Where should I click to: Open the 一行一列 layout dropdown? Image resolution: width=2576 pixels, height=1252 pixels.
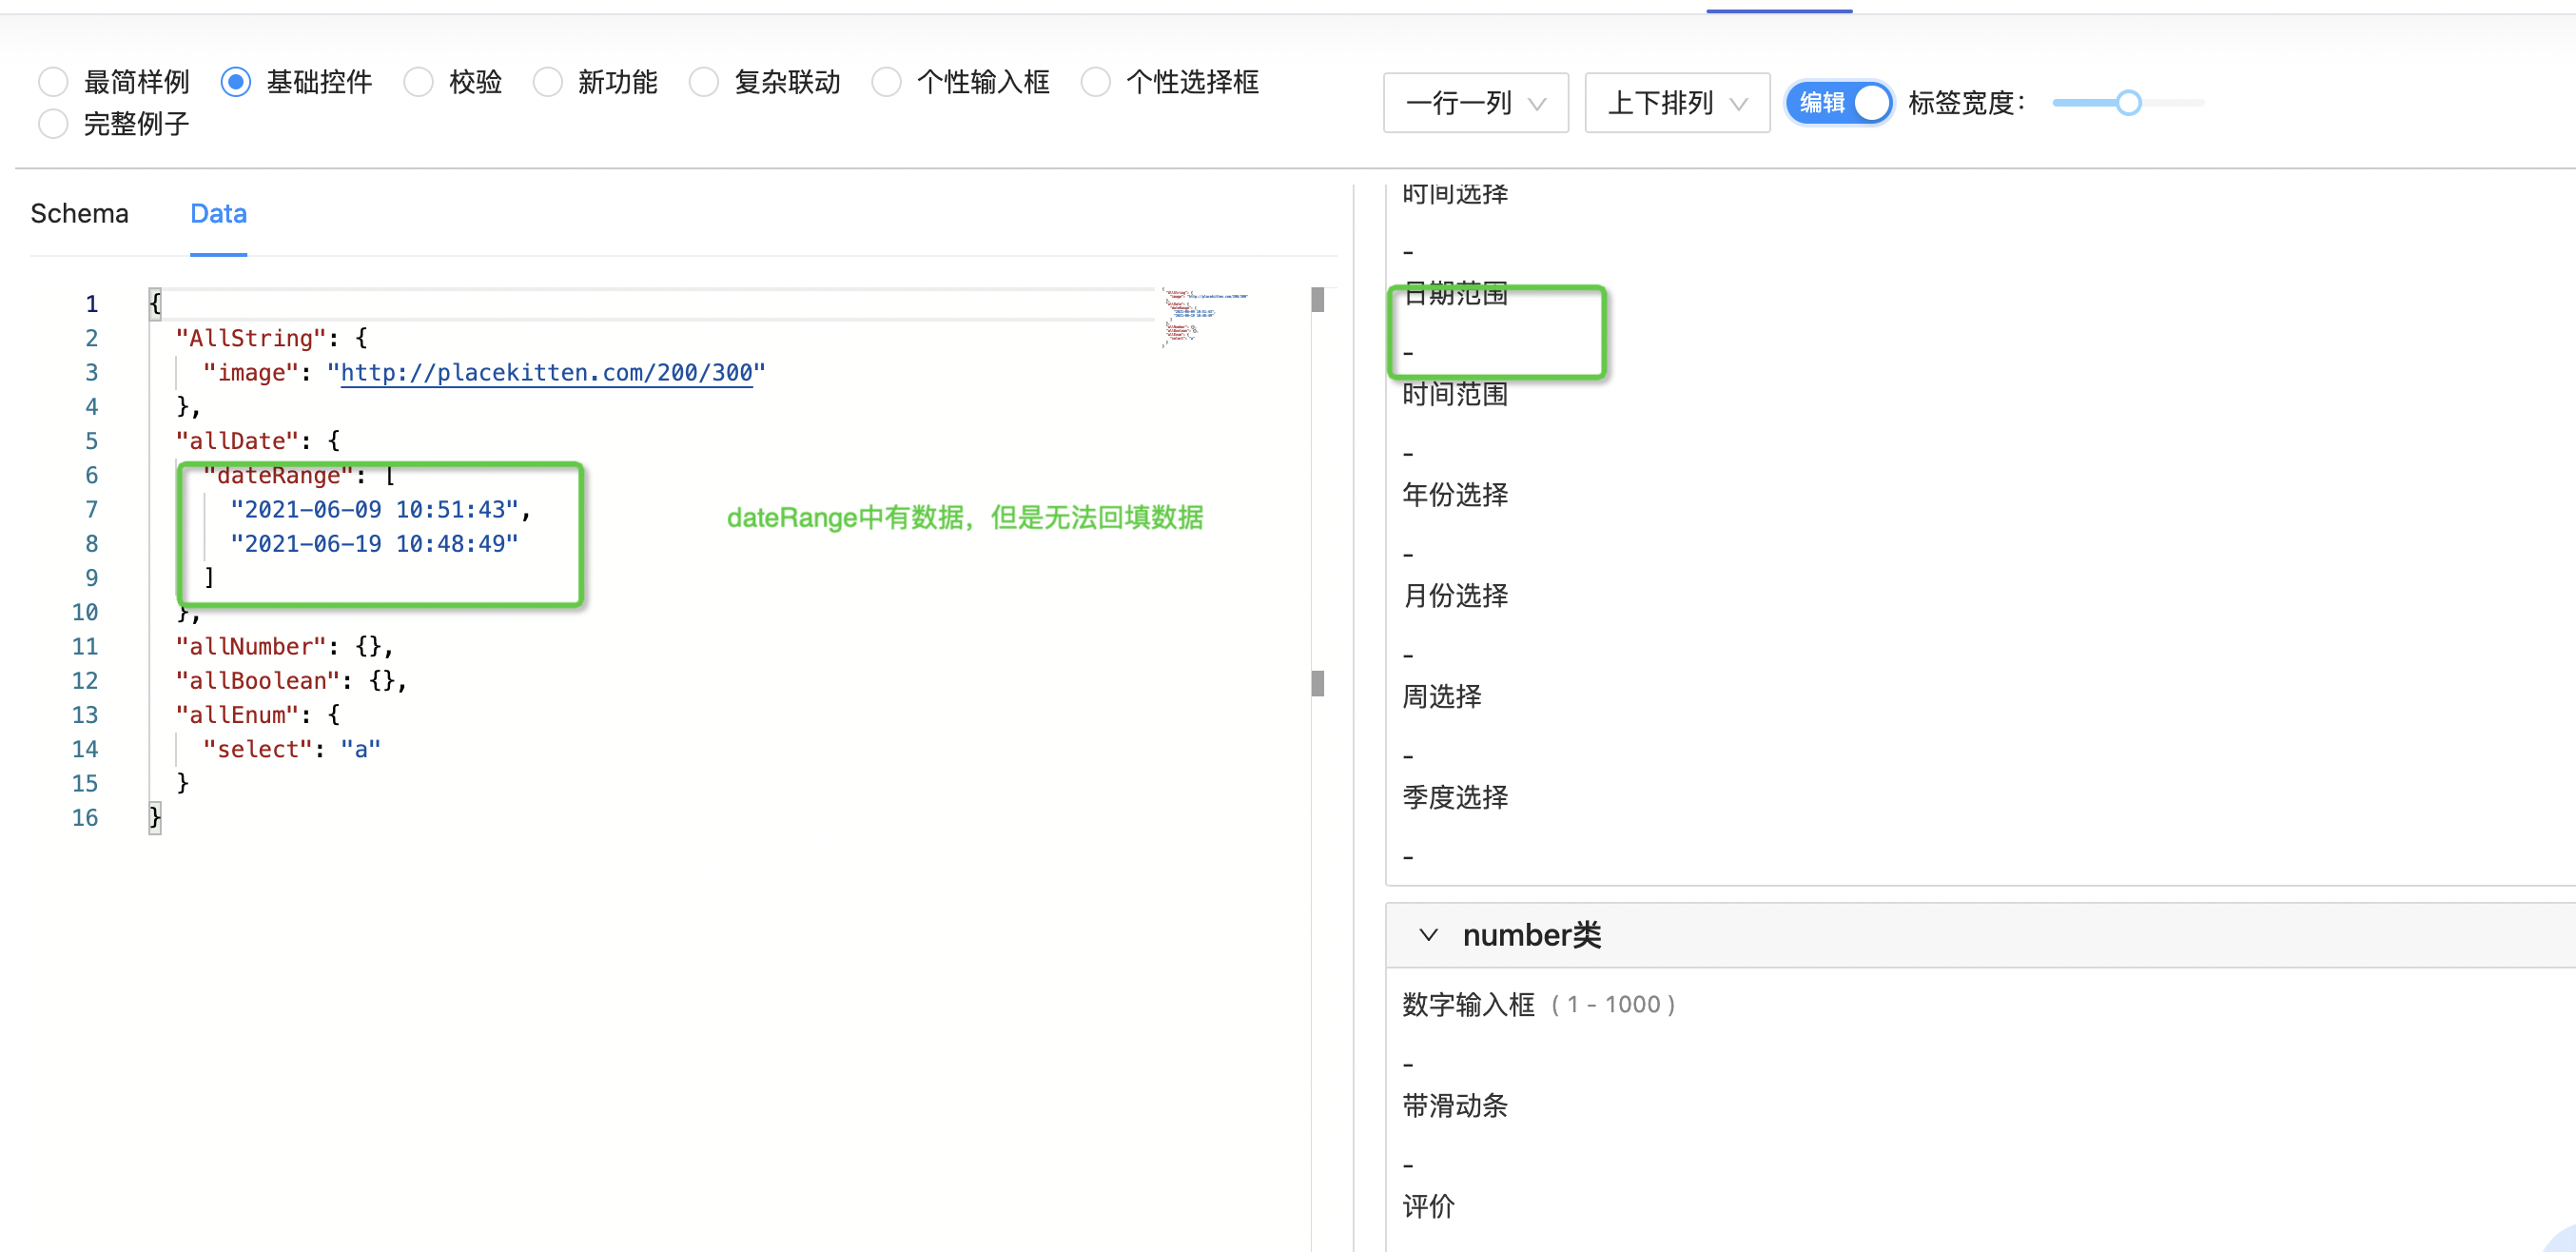click(x=1476, y=102)
